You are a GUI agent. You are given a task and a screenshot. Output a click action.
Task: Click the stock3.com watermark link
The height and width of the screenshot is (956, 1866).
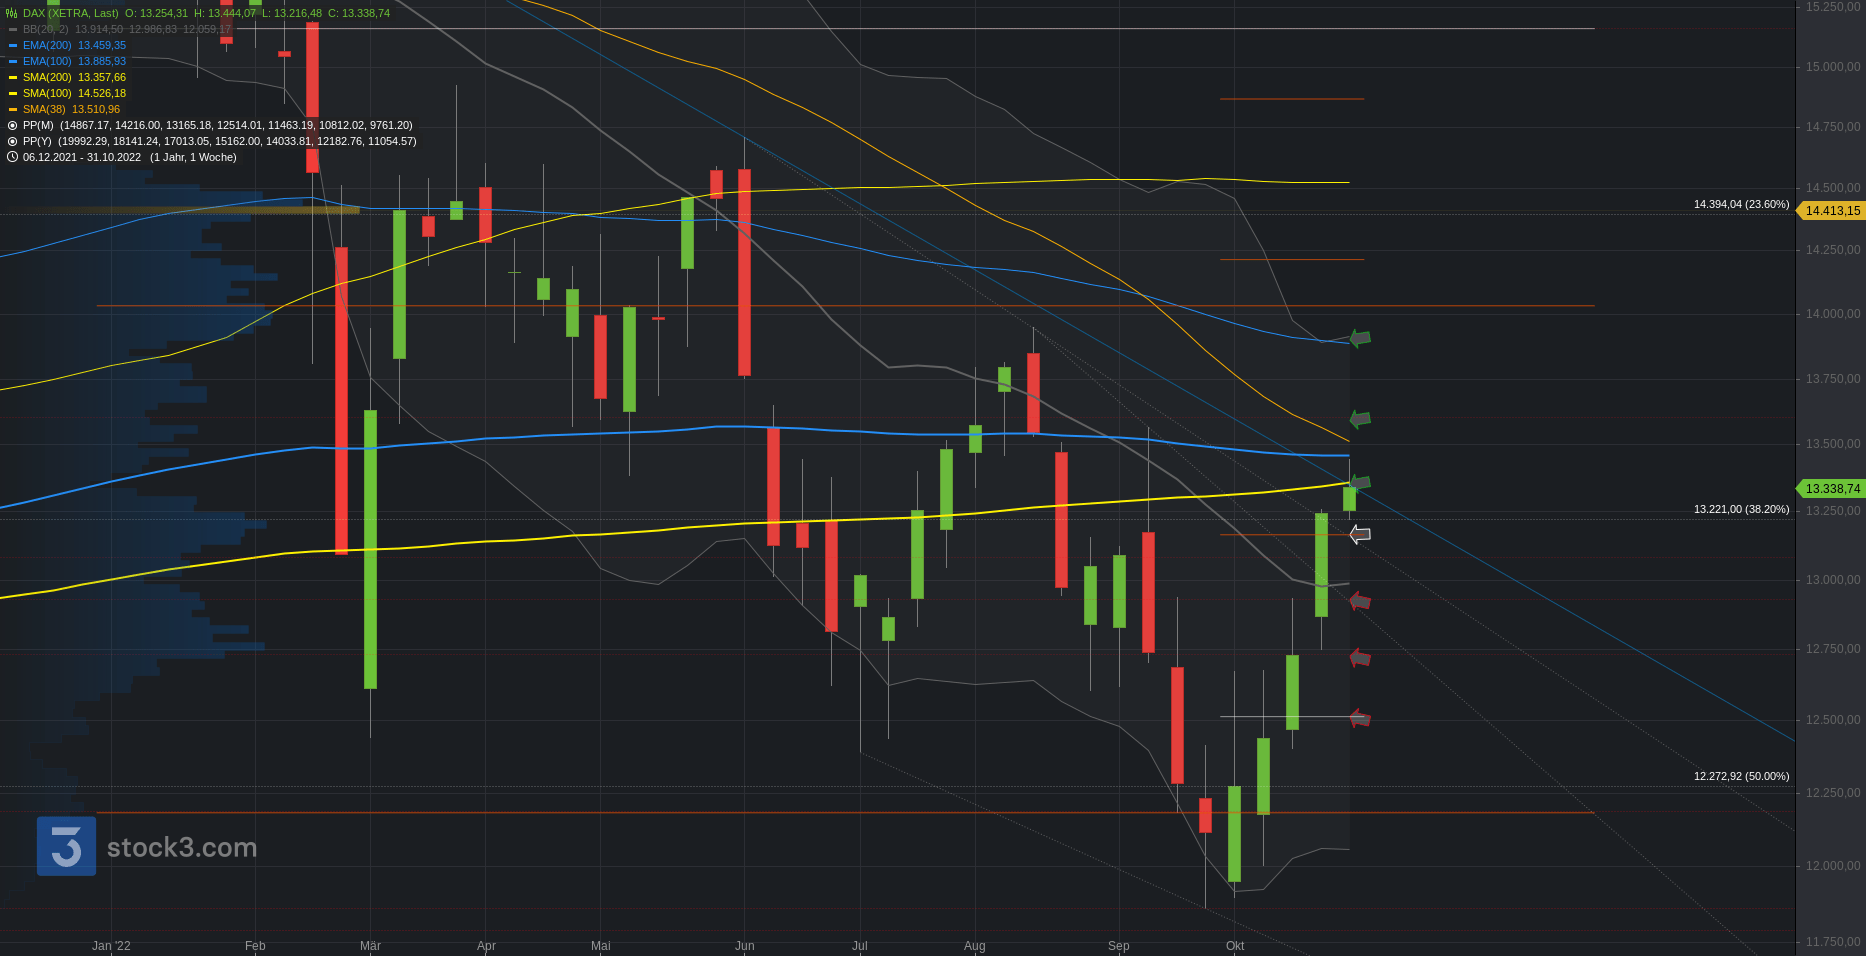pos(182,848)
